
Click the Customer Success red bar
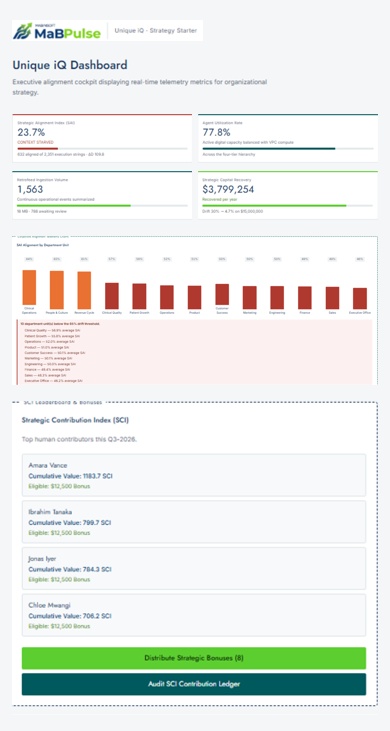tap(222, 294)
